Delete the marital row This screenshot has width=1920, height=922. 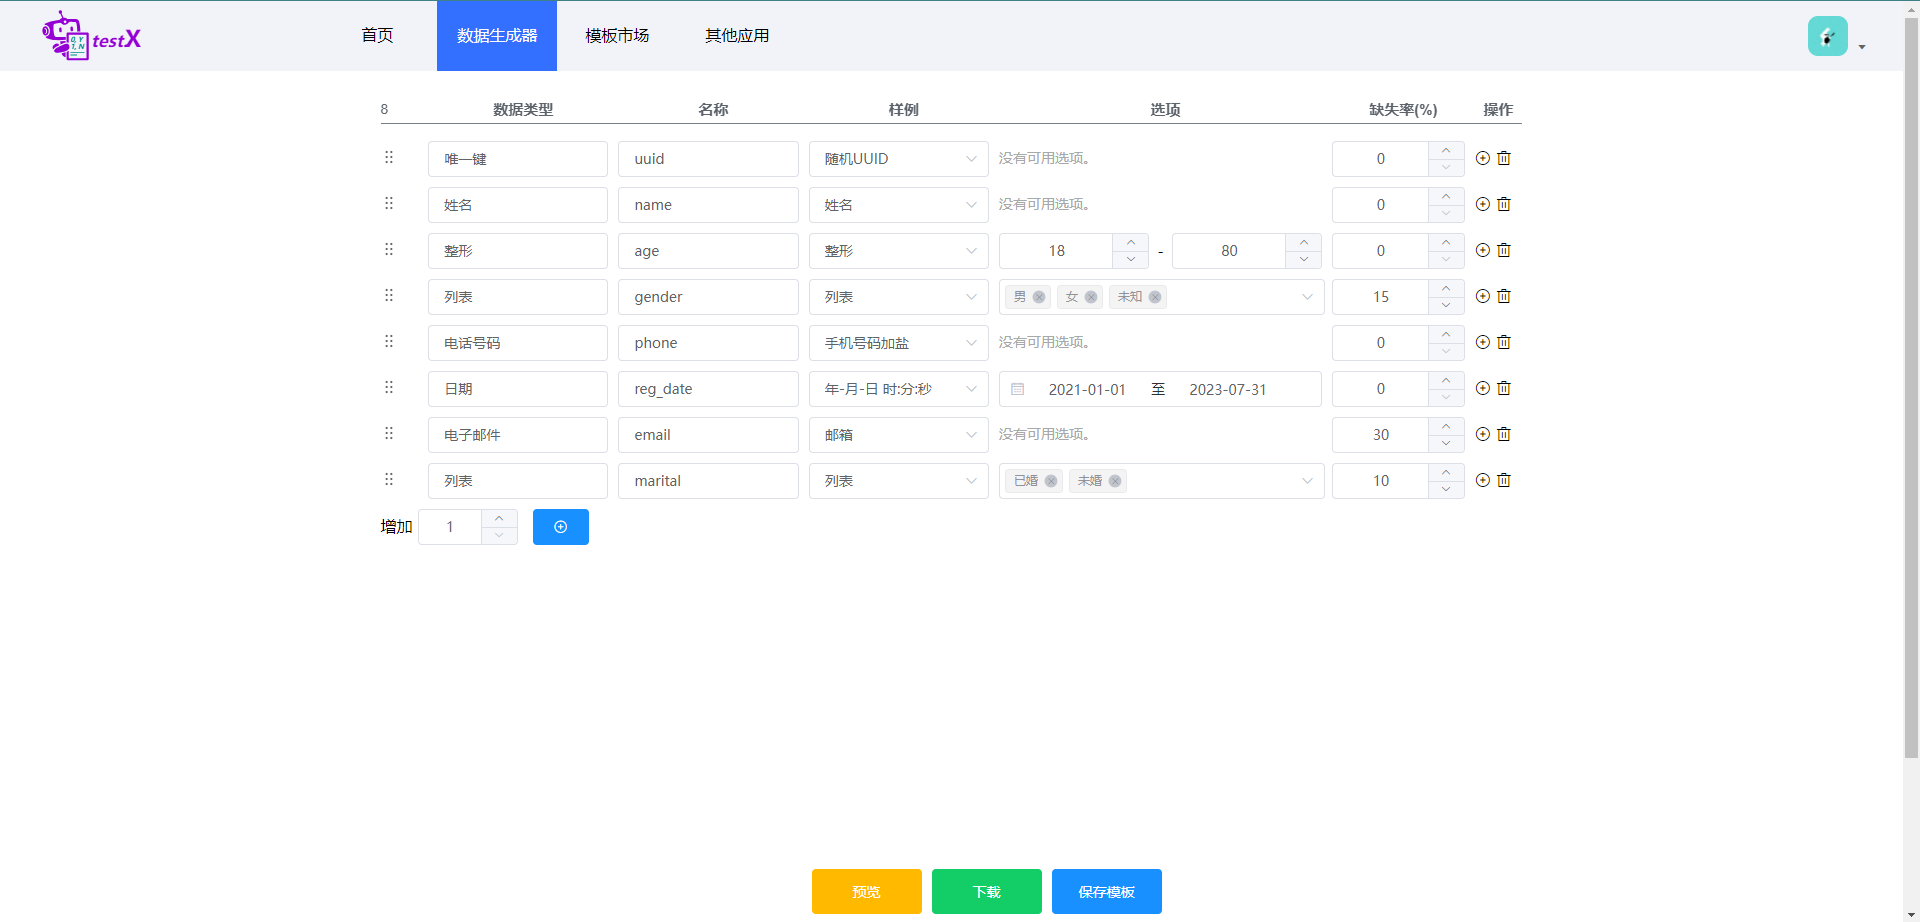1503,480
